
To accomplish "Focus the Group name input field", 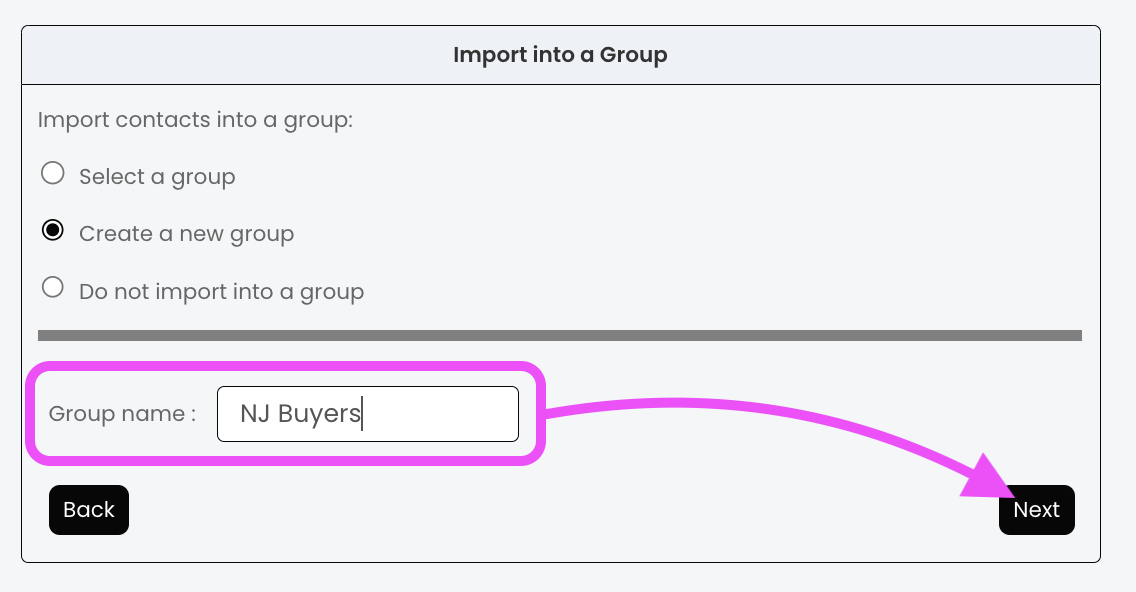I will coord(440,414).
